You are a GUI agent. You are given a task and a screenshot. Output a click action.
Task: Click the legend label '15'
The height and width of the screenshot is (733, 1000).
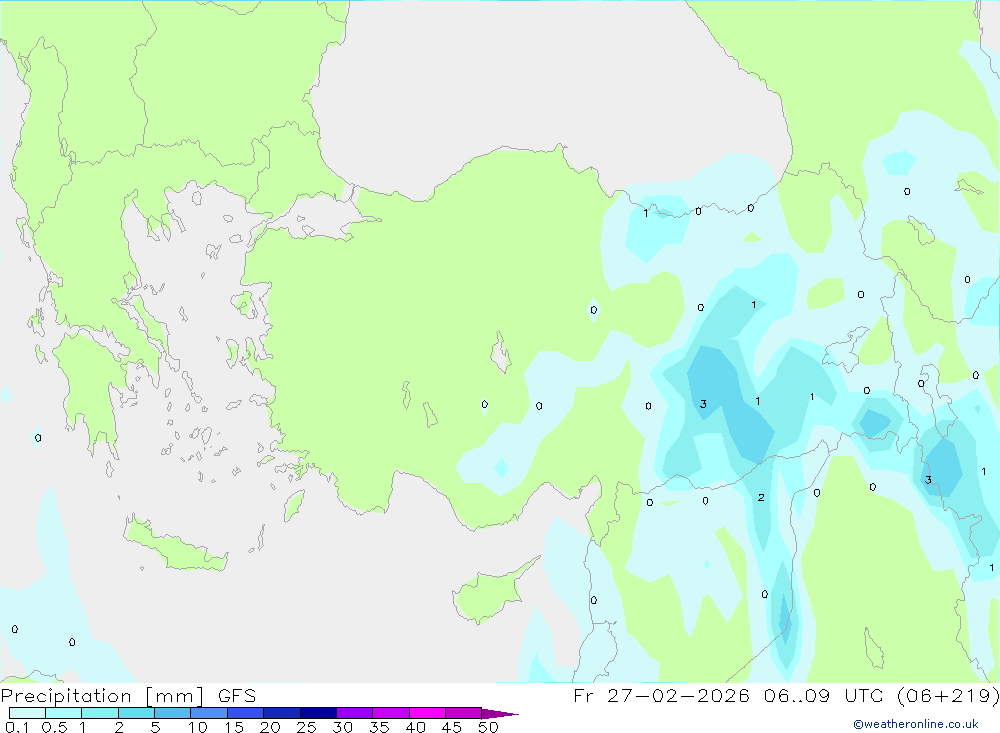[234, 727]
